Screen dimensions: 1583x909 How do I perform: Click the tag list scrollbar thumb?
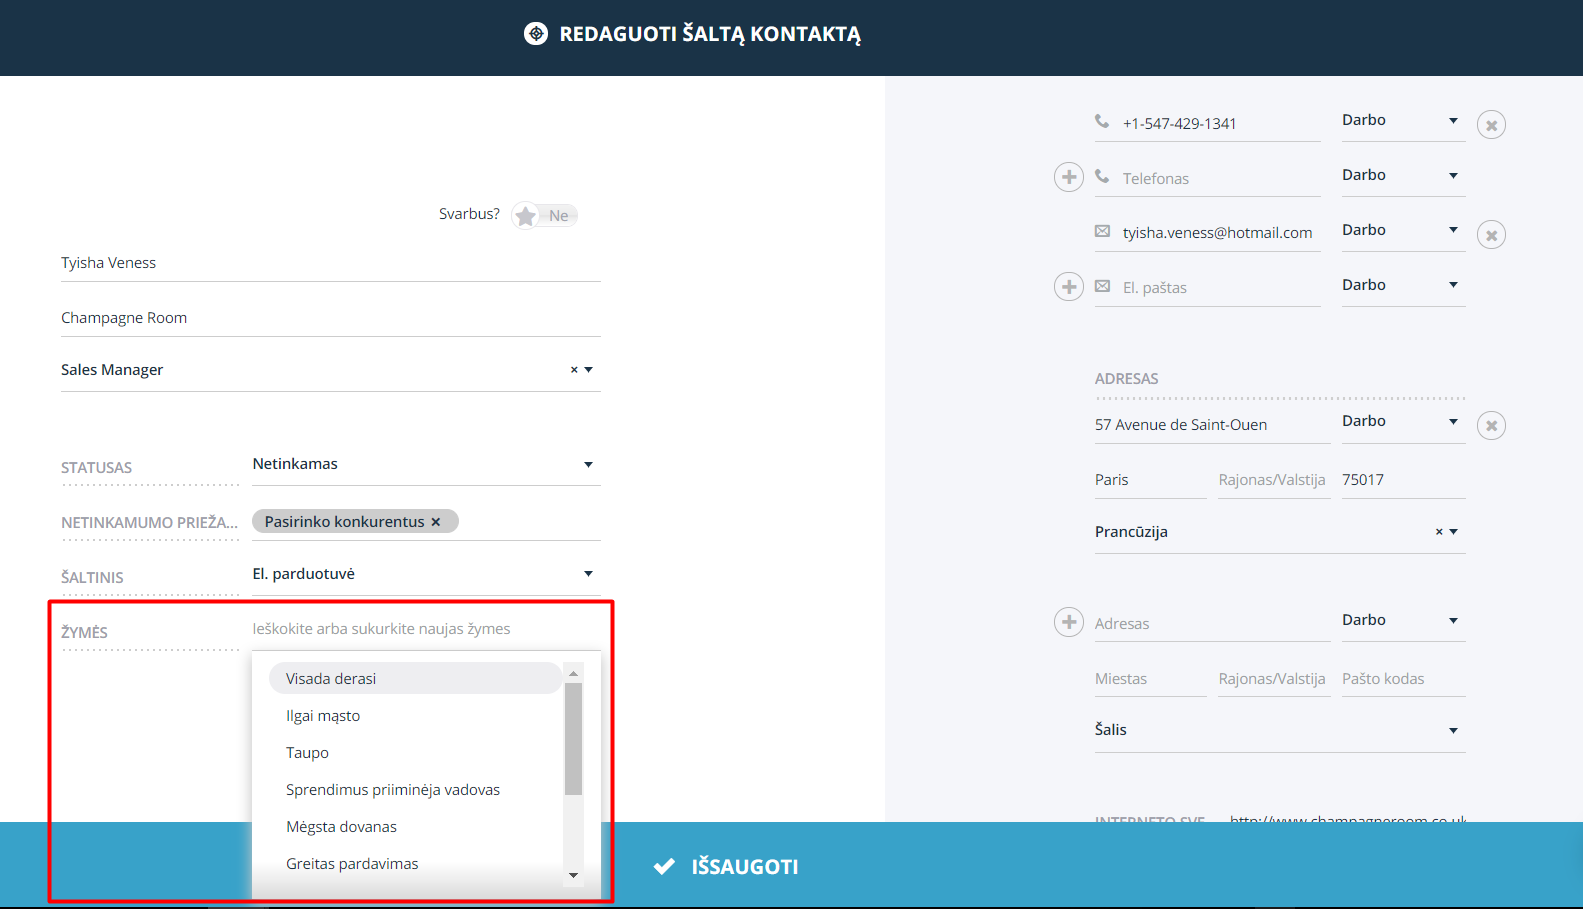(573, 738)
